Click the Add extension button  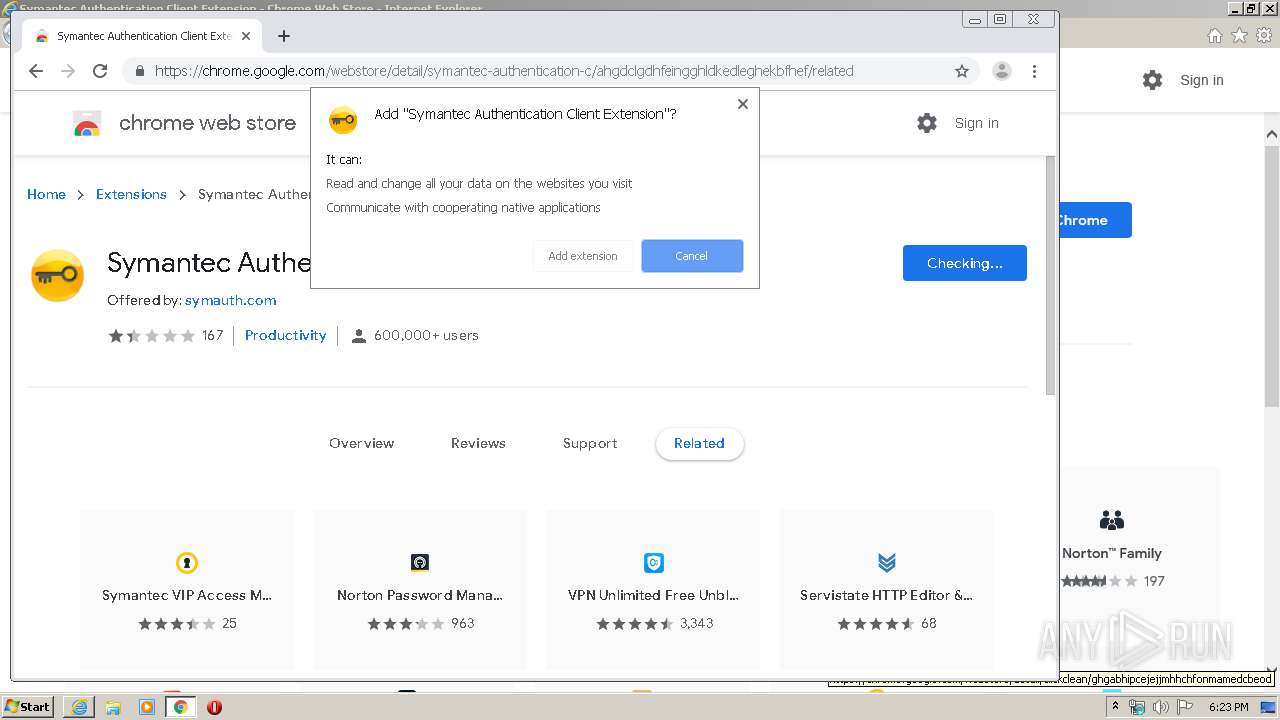coord(583,256)
